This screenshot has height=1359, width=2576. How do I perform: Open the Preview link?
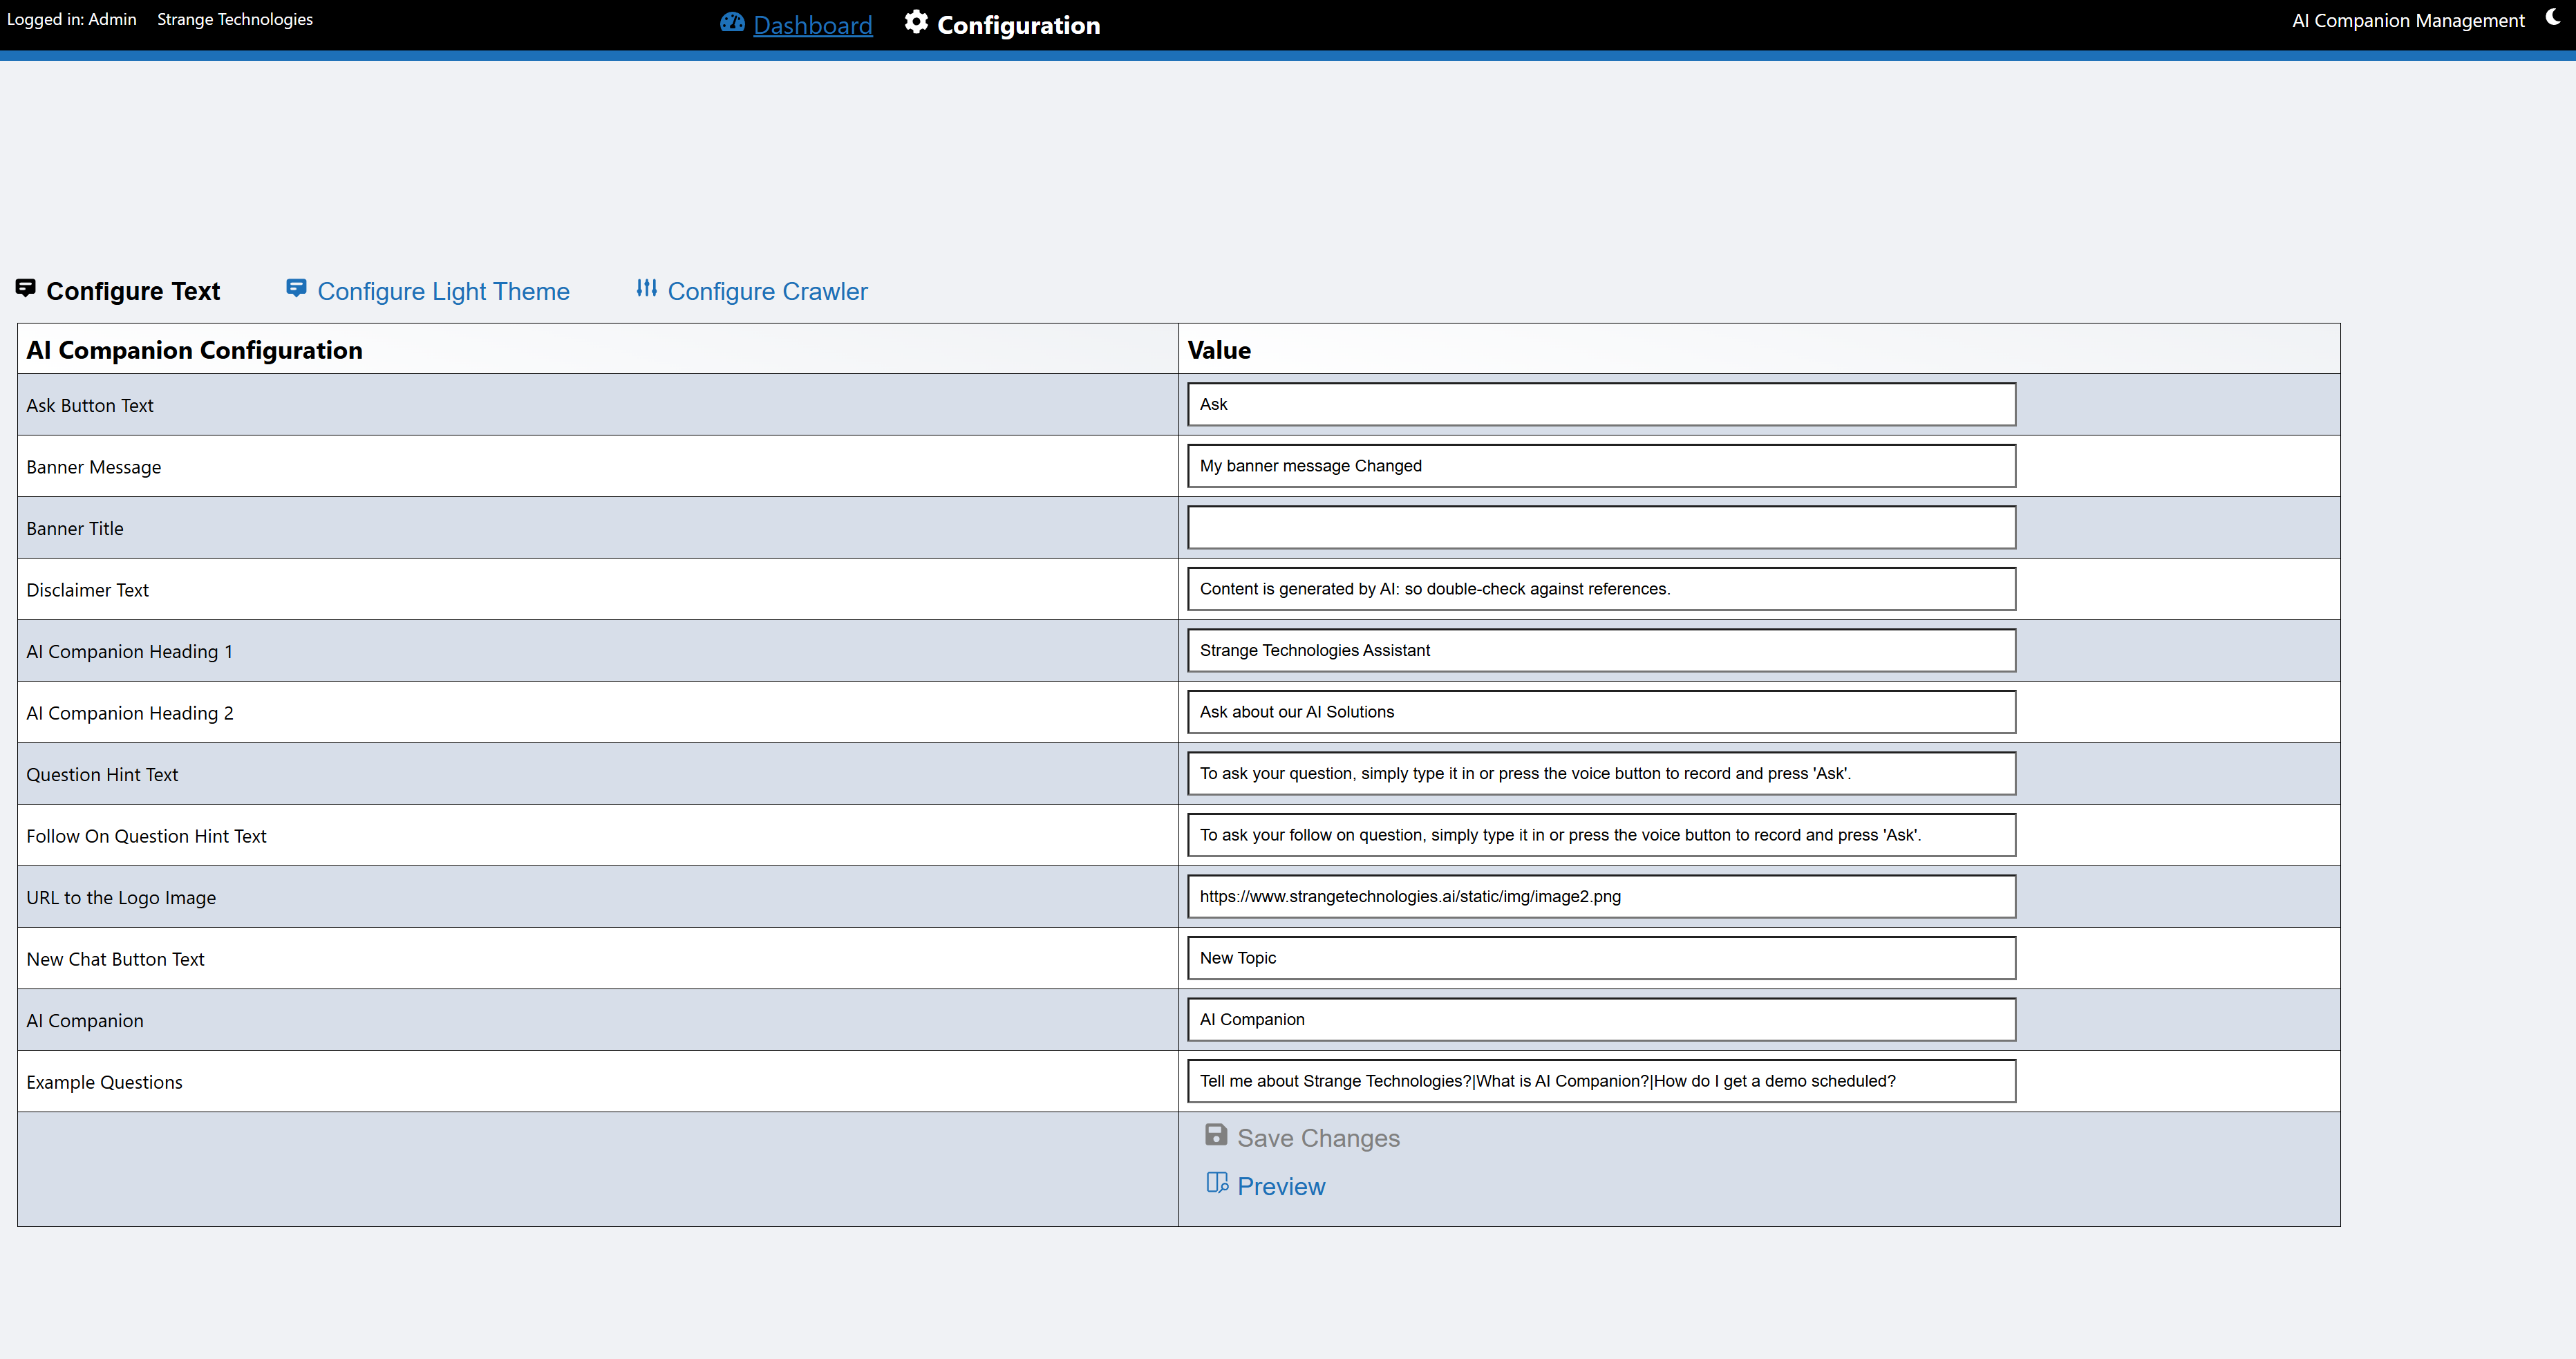[x=1281, y=1186]
